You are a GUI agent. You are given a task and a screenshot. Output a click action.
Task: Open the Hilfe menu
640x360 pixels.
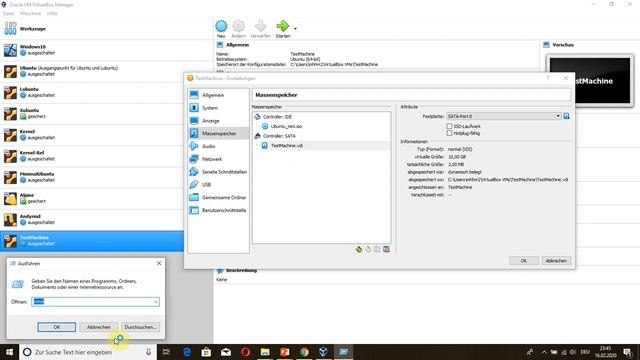52,13
